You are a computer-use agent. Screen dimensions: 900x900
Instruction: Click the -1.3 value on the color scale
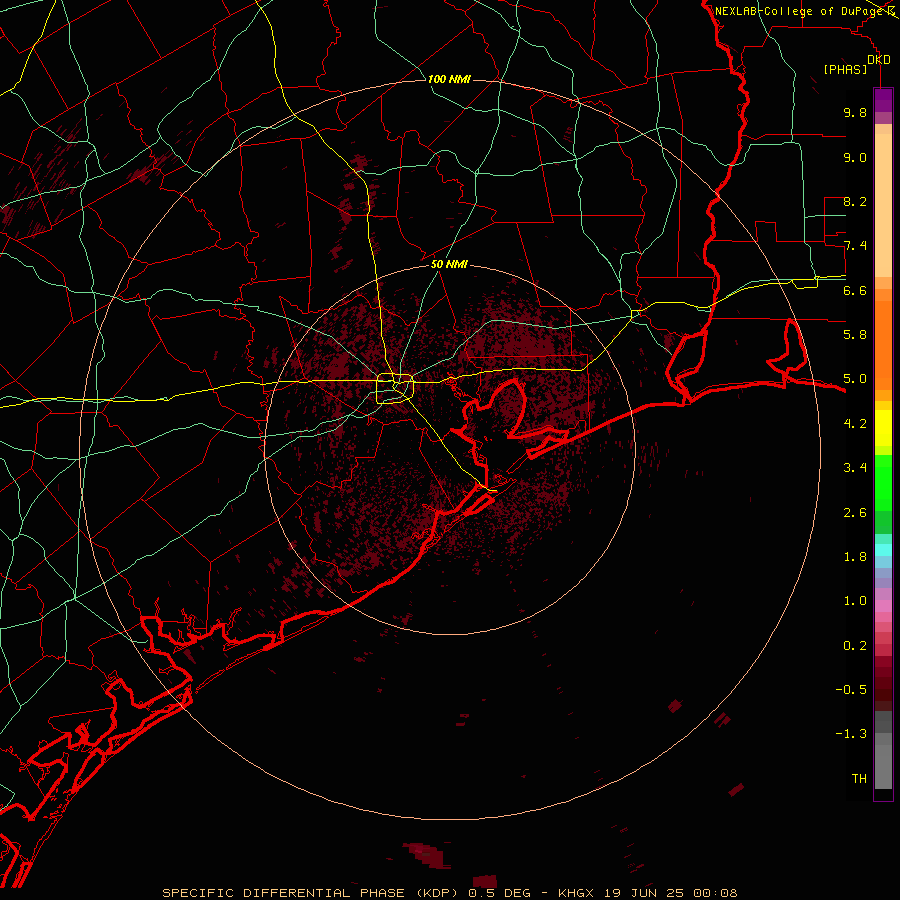coord(851,734)
